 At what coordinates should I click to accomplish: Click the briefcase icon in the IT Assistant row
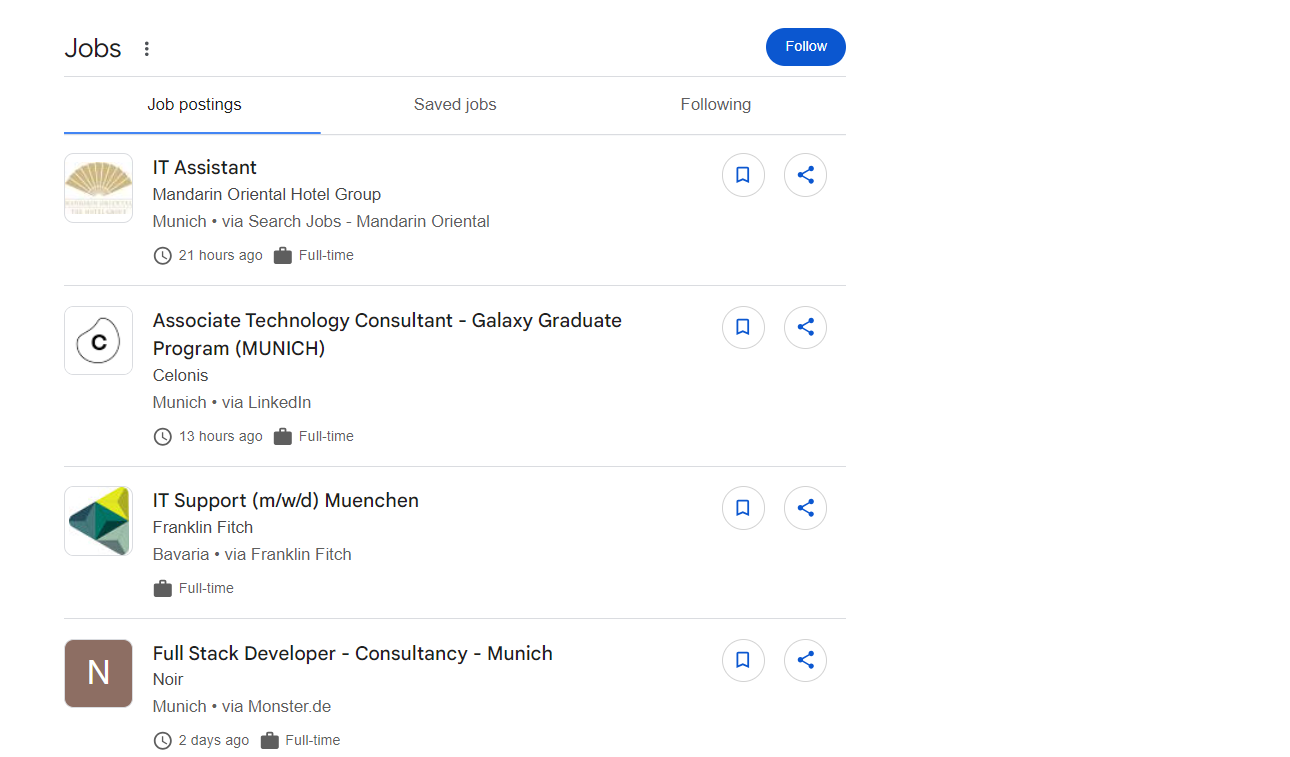(x=282, y=255)
